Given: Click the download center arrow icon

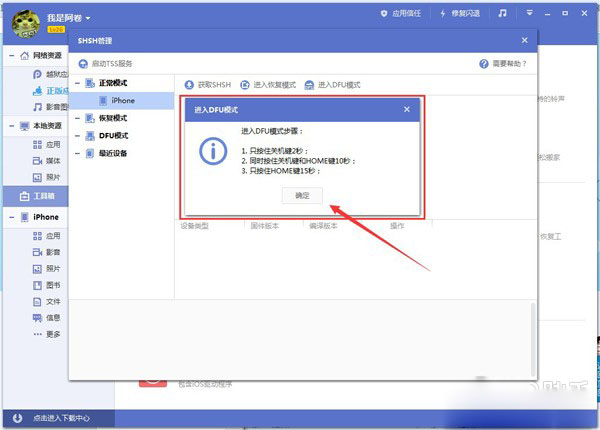Looking at the screenshot, I should click(x=17, y=417).
